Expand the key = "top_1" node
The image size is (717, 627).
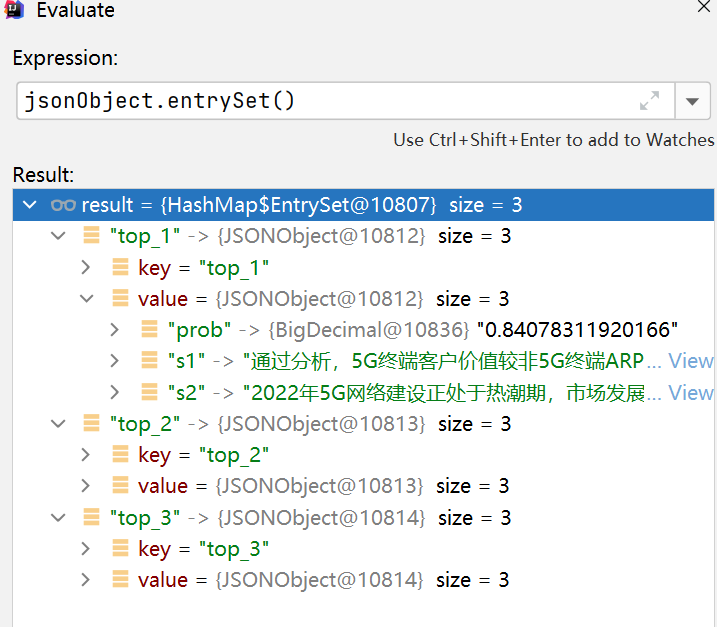(x=86, y=268)
